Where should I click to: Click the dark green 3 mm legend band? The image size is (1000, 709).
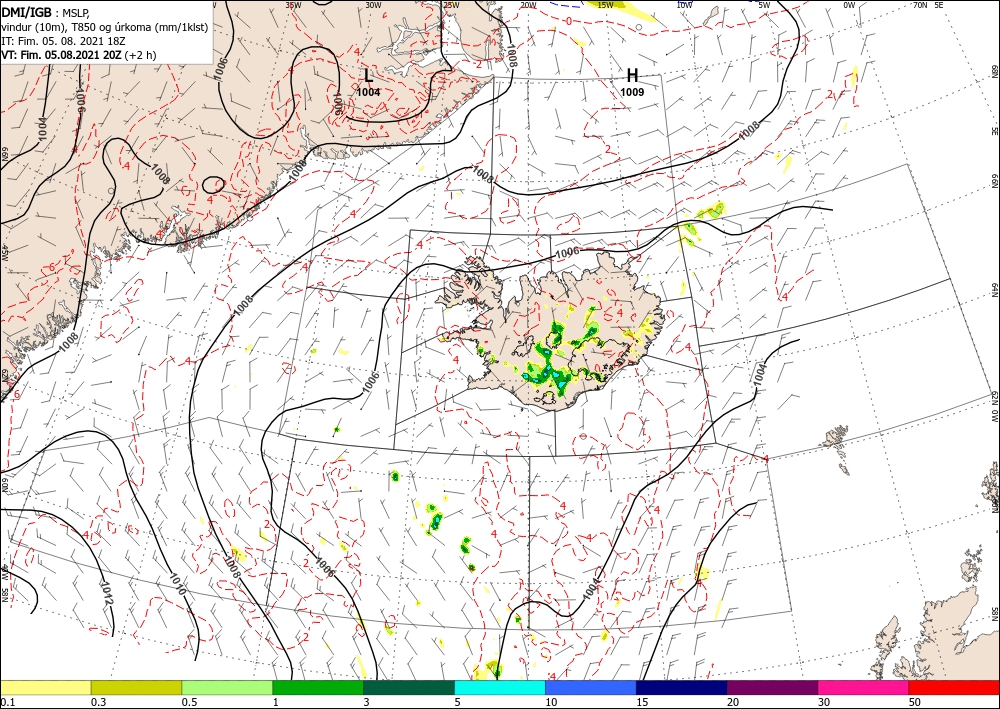(409, 687)
